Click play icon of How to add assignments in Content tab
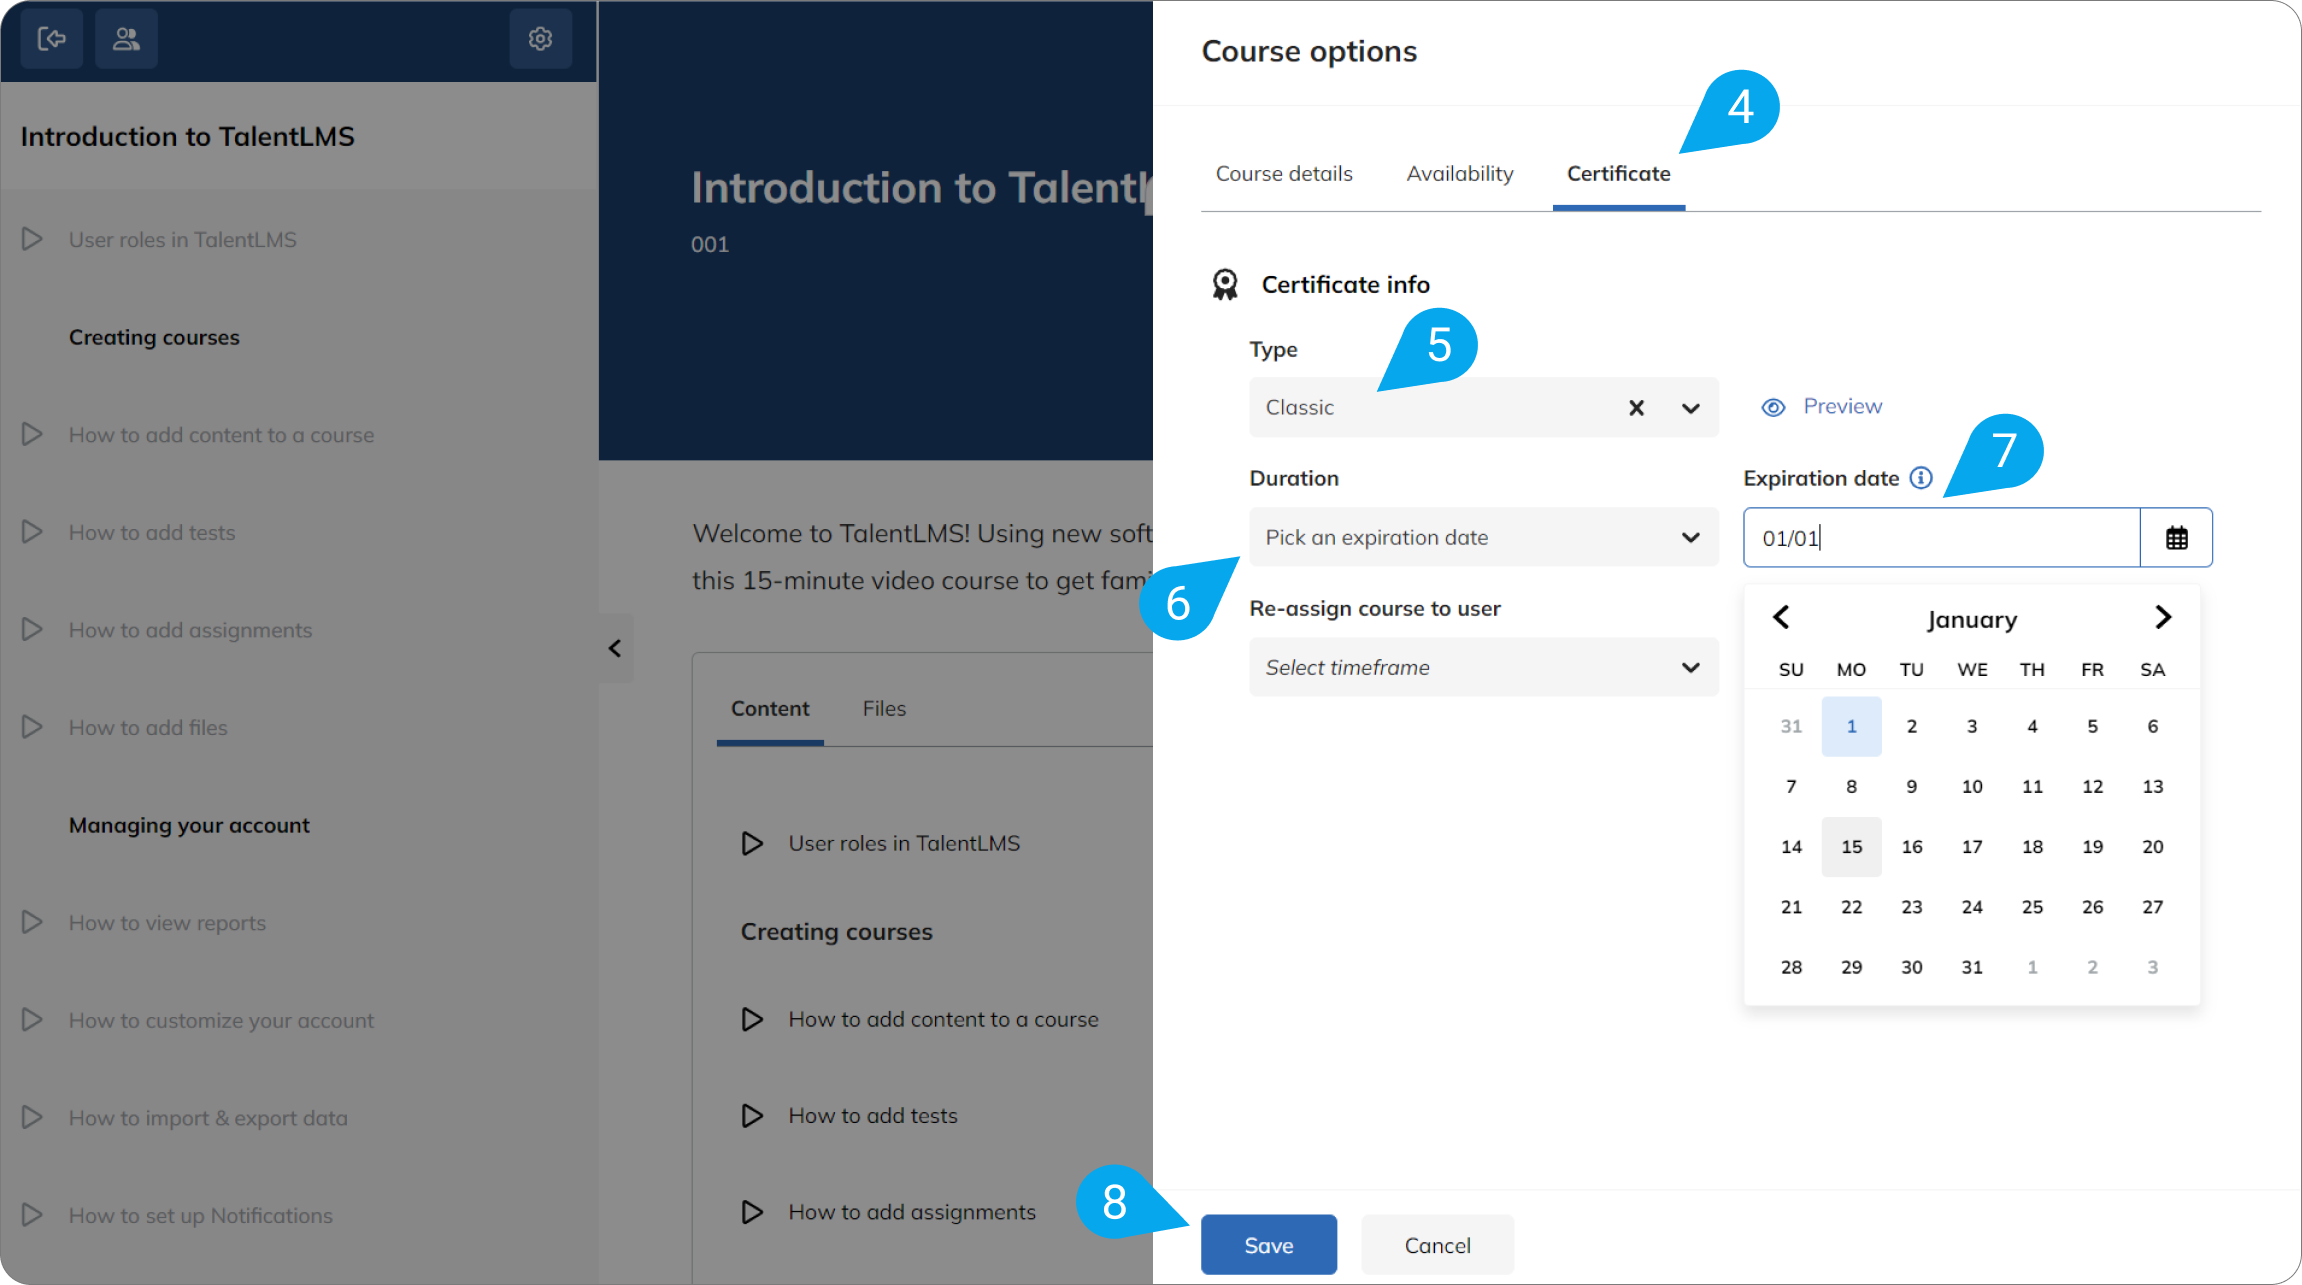Image resolution: width=2302 pixels, height=1285 pixels. 752,1212
